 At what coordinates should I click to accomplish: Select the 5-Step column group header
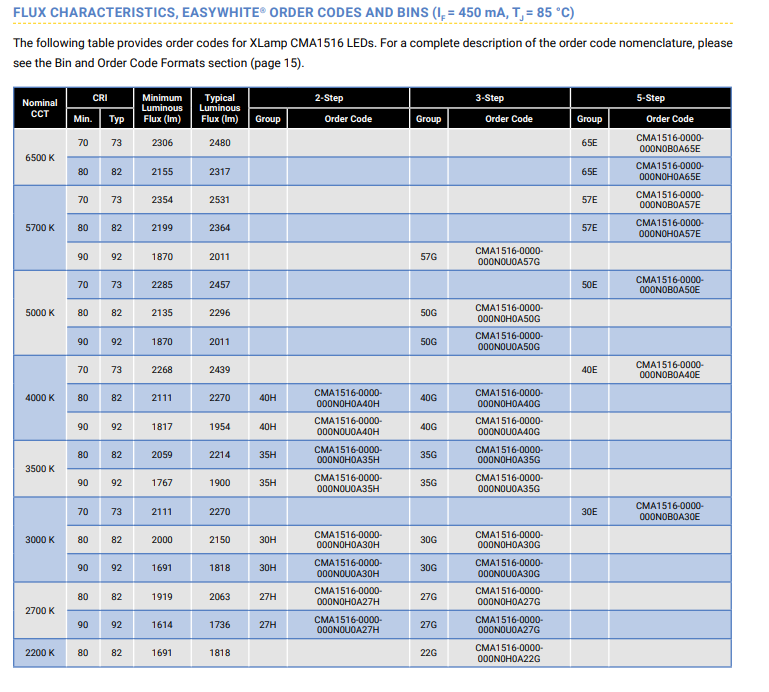click(651, 98)
